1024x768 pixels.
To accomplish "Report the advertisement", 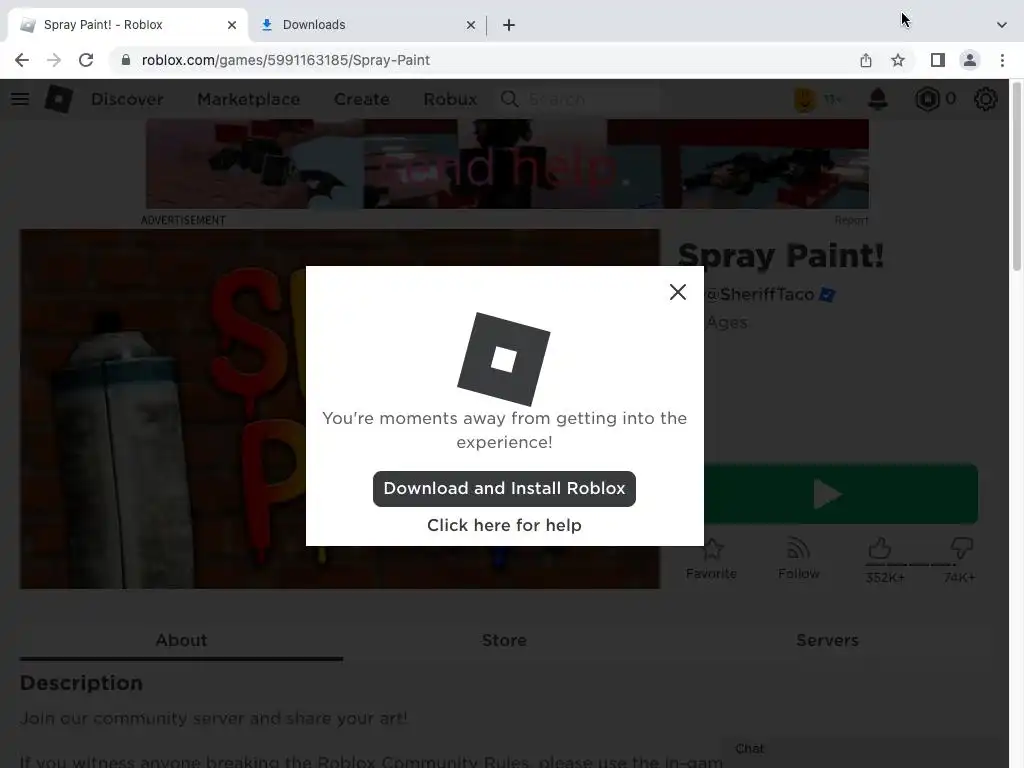I will click(852, 221).
